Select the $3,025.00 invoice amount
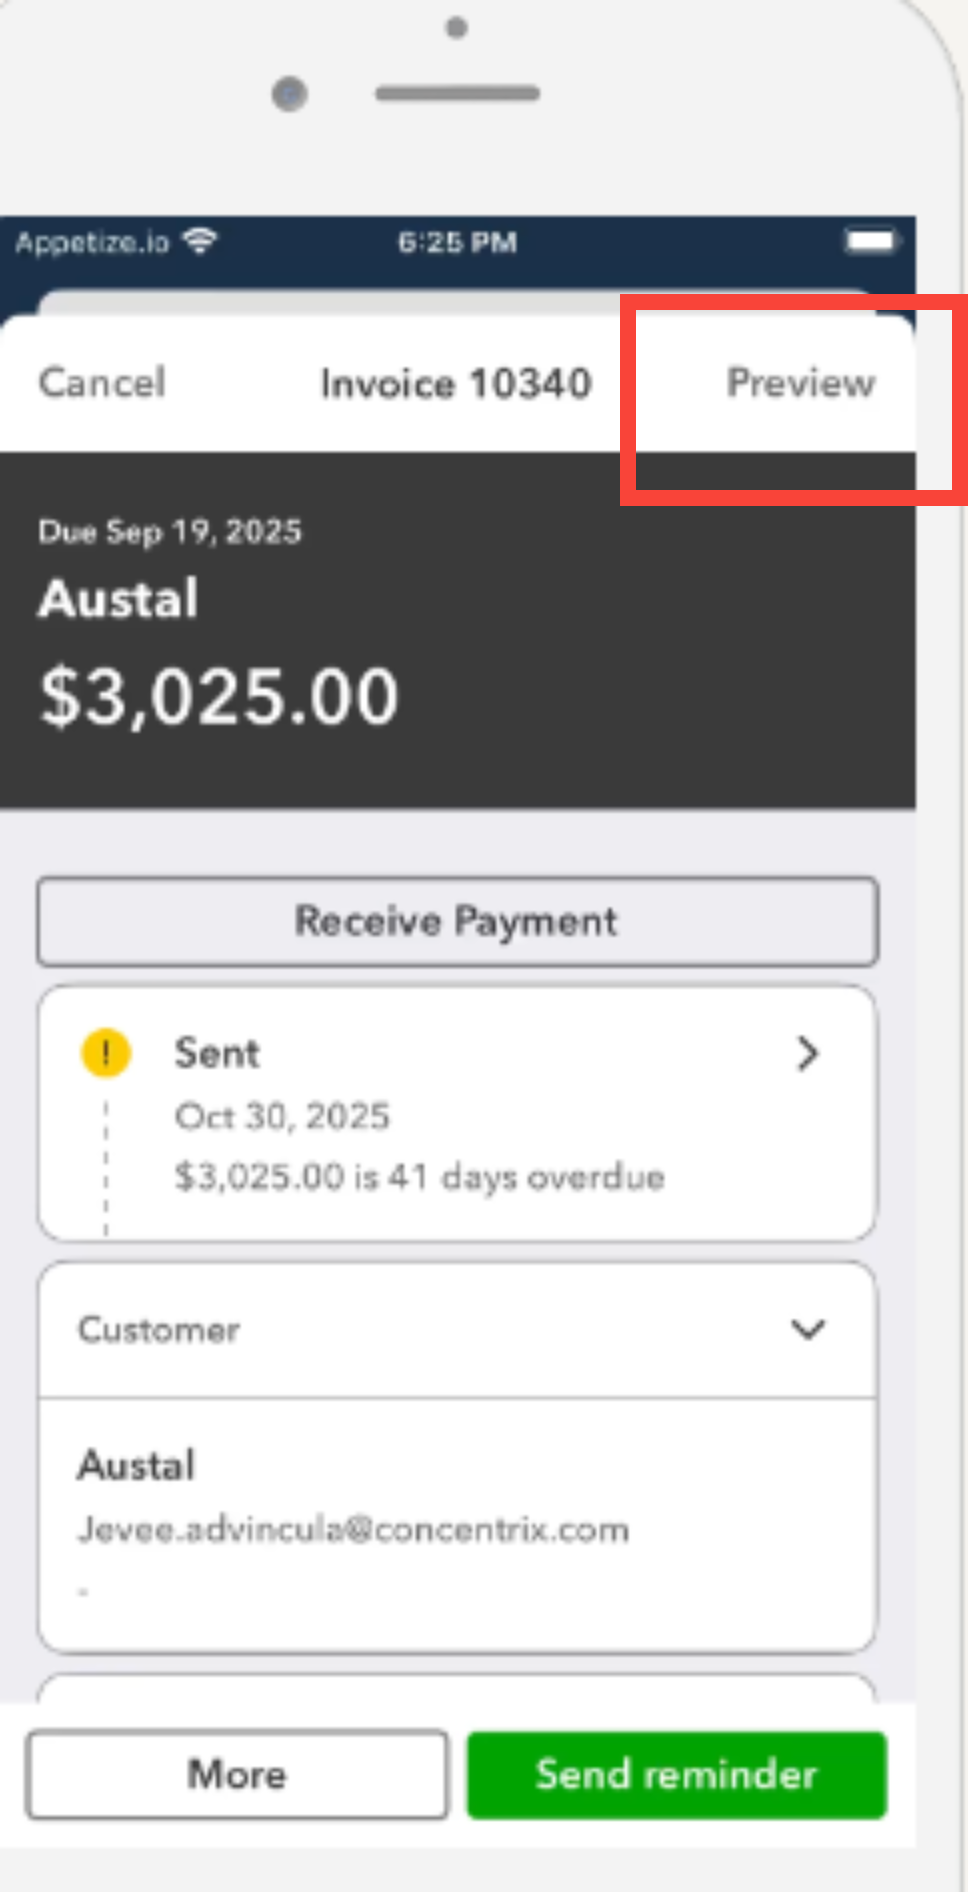This screenshot has width=968, height=1892. click(x=219, y=696)
